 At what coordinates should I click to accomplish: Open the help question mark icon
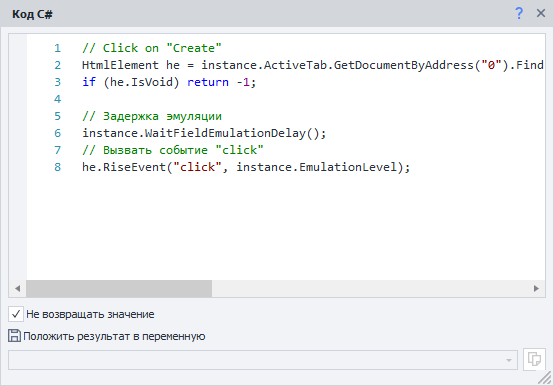pyautogui.click(x=519, y=13)
